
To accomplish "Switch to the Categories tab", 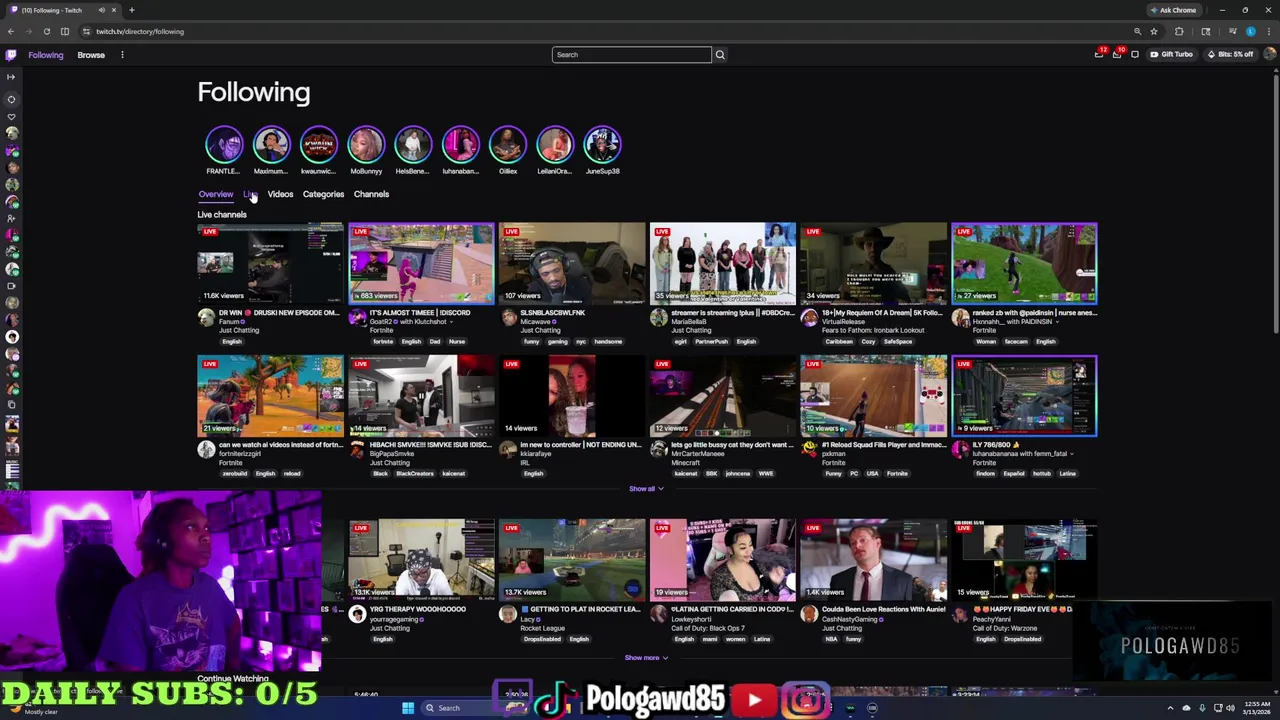I will coord(323,194).
